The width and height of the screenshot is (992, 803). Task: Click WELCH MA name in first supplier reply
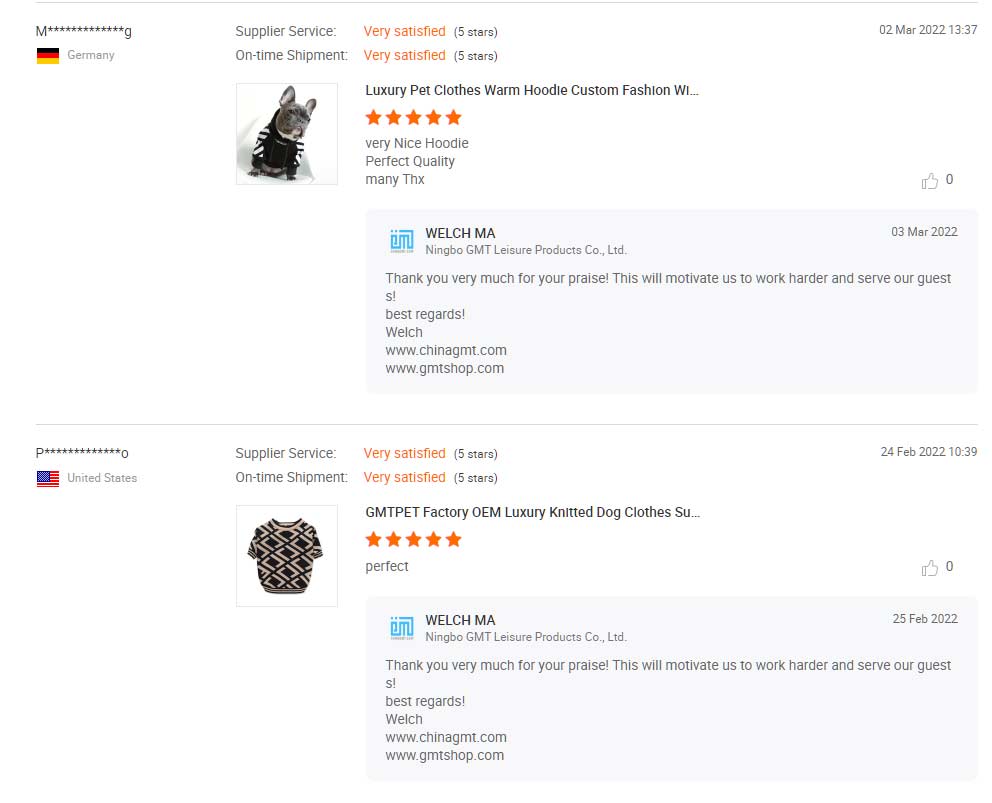tap(460, 234)
